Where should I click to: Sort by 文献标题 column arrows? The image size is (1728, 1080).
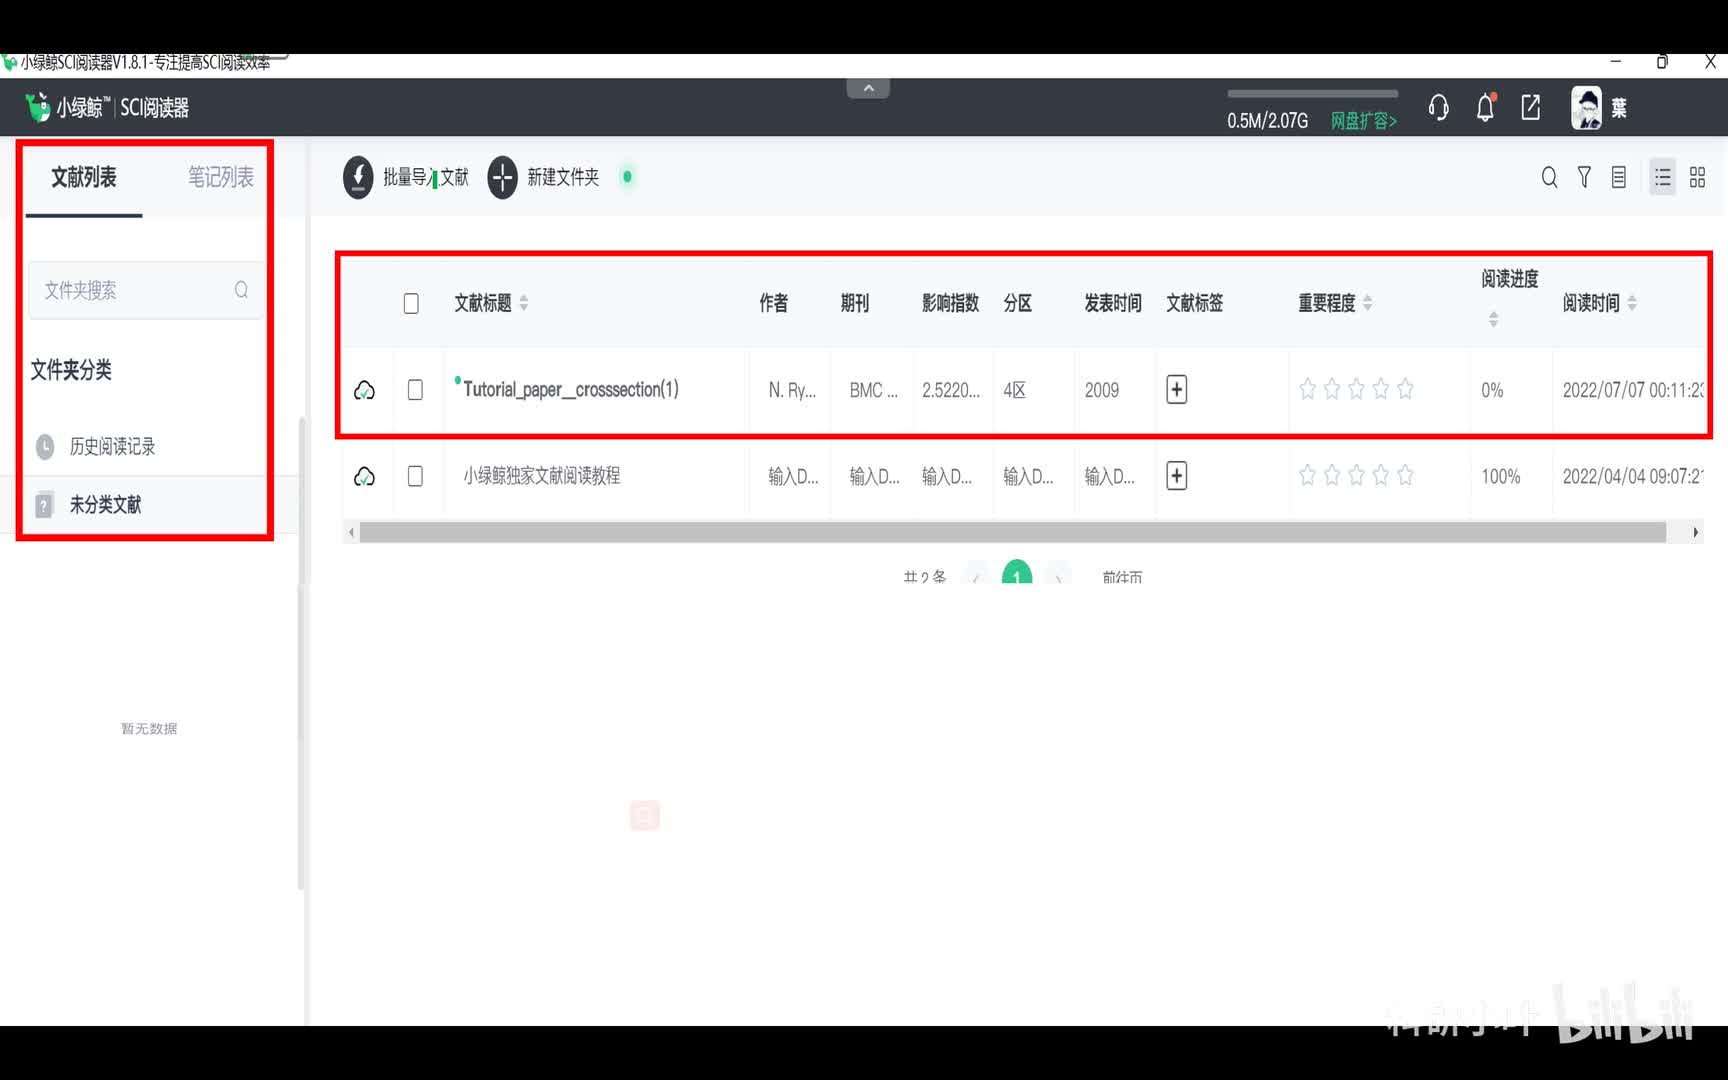[x=524, y=303]
